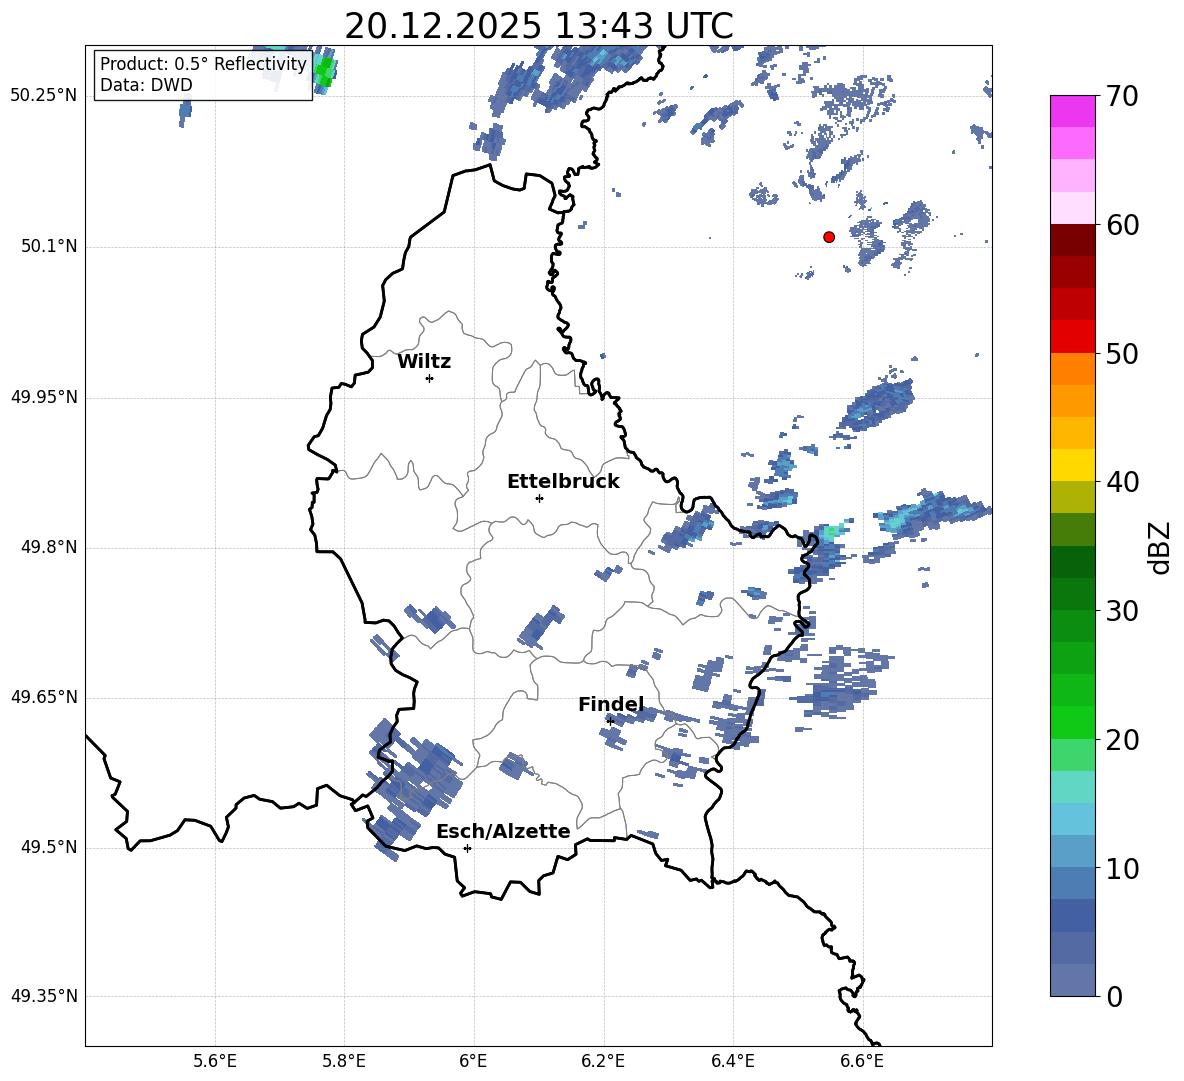Click the 49.35°N latitude label
Screen dimensions: 1184x1081
tap(44, 996)
